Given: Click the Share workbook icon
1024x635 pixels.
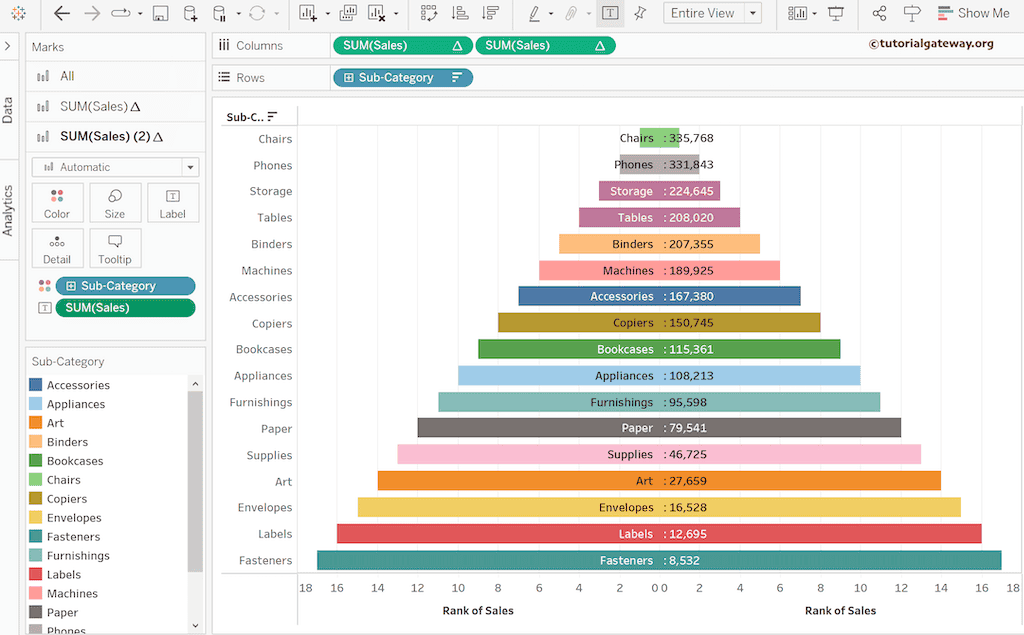Looking at the screenshot, I should [x=883, y=14].
